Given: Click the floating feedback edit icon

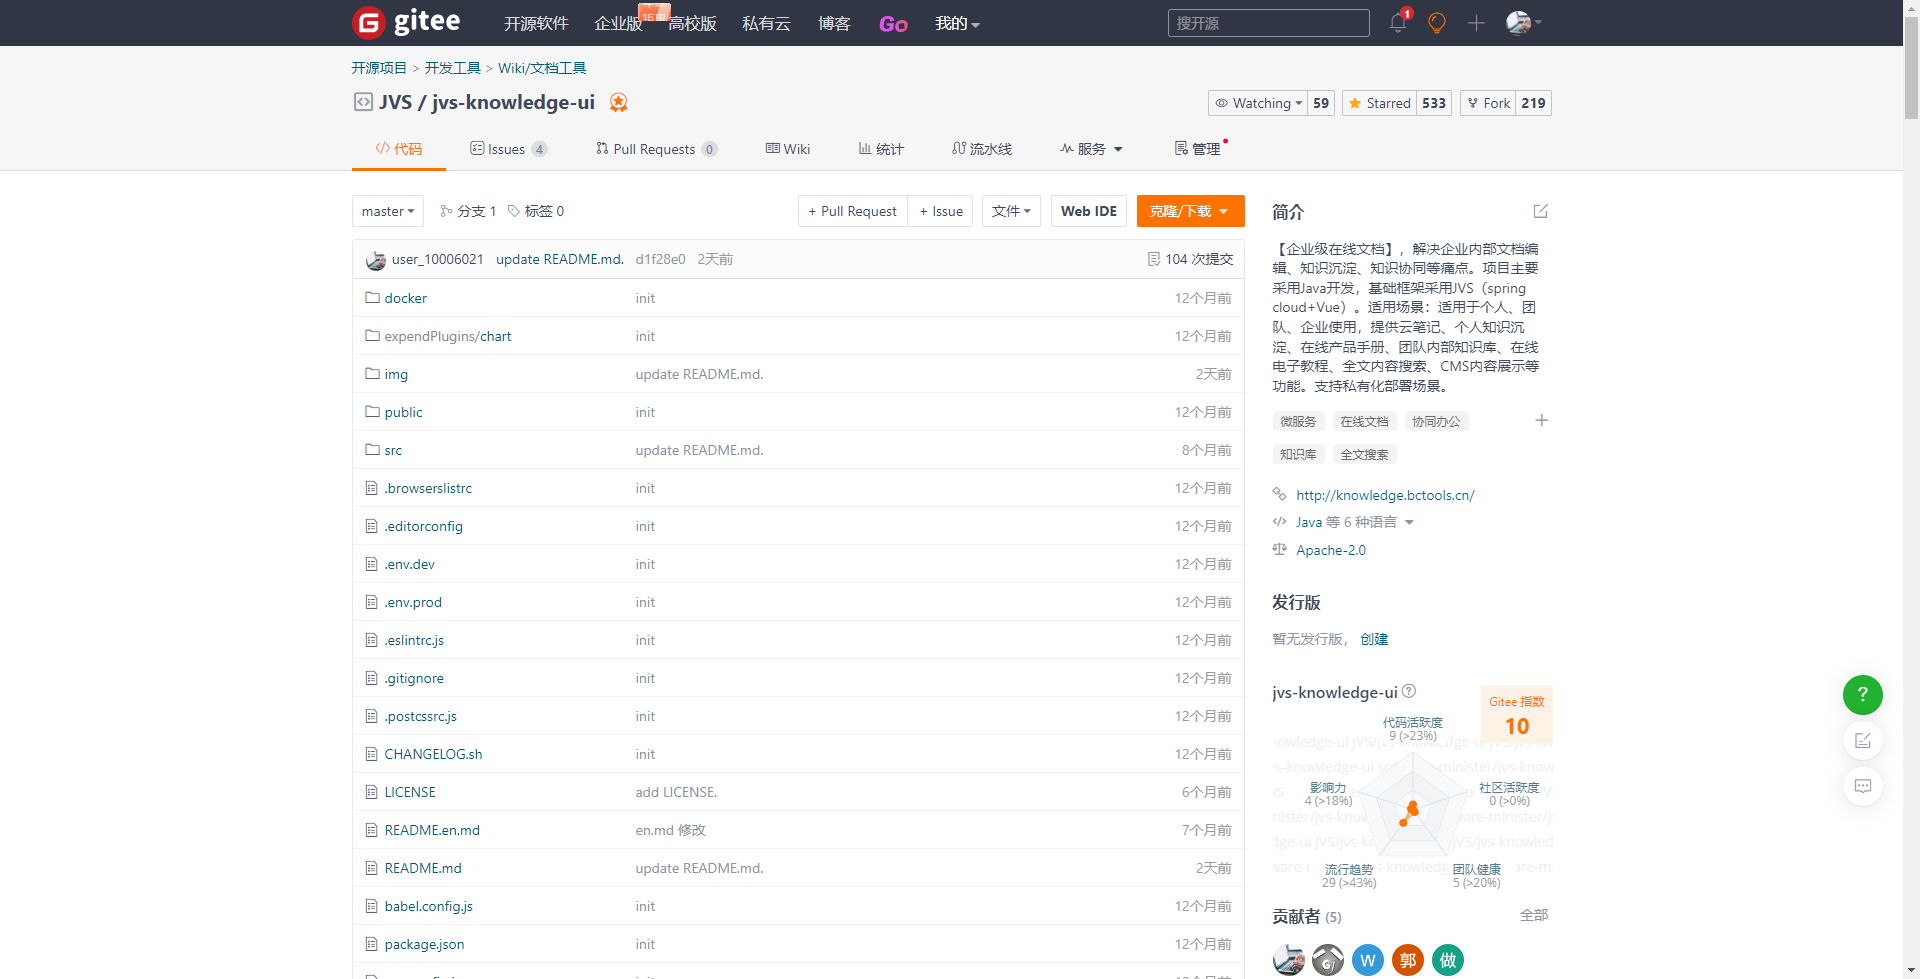Looking at the screenshot, I should [1862, 740].
